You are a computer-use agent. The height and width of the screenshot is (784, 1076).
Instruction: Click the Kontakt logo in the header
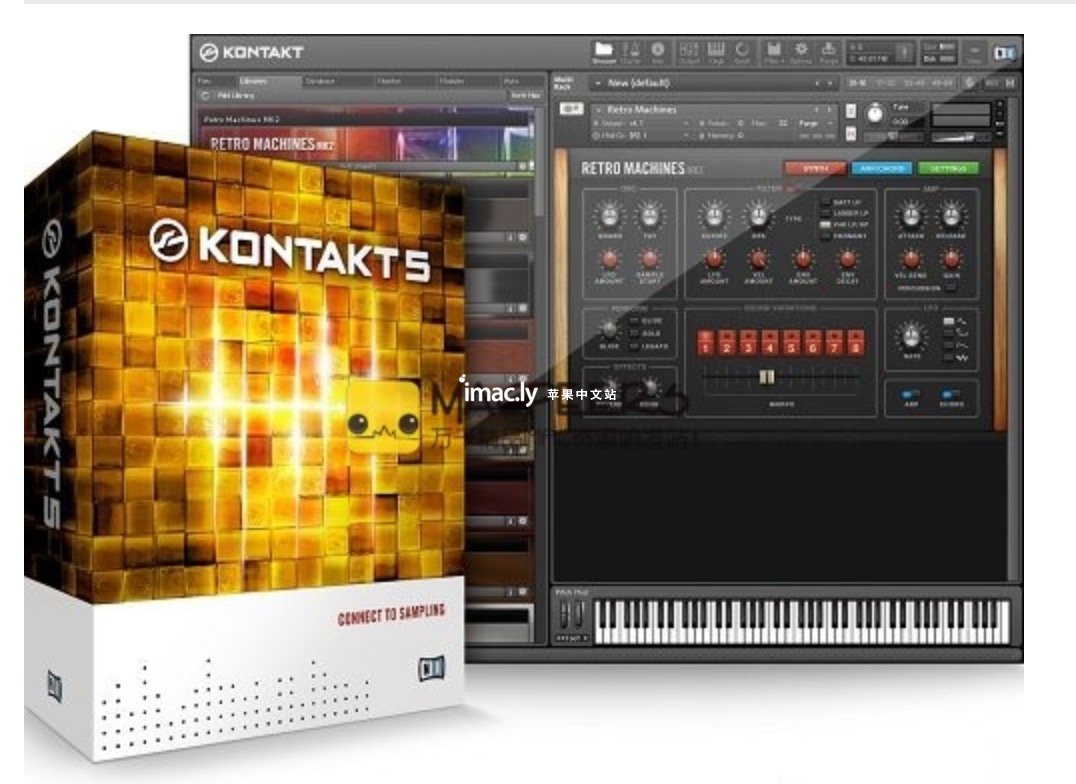(x=251, y=52)
